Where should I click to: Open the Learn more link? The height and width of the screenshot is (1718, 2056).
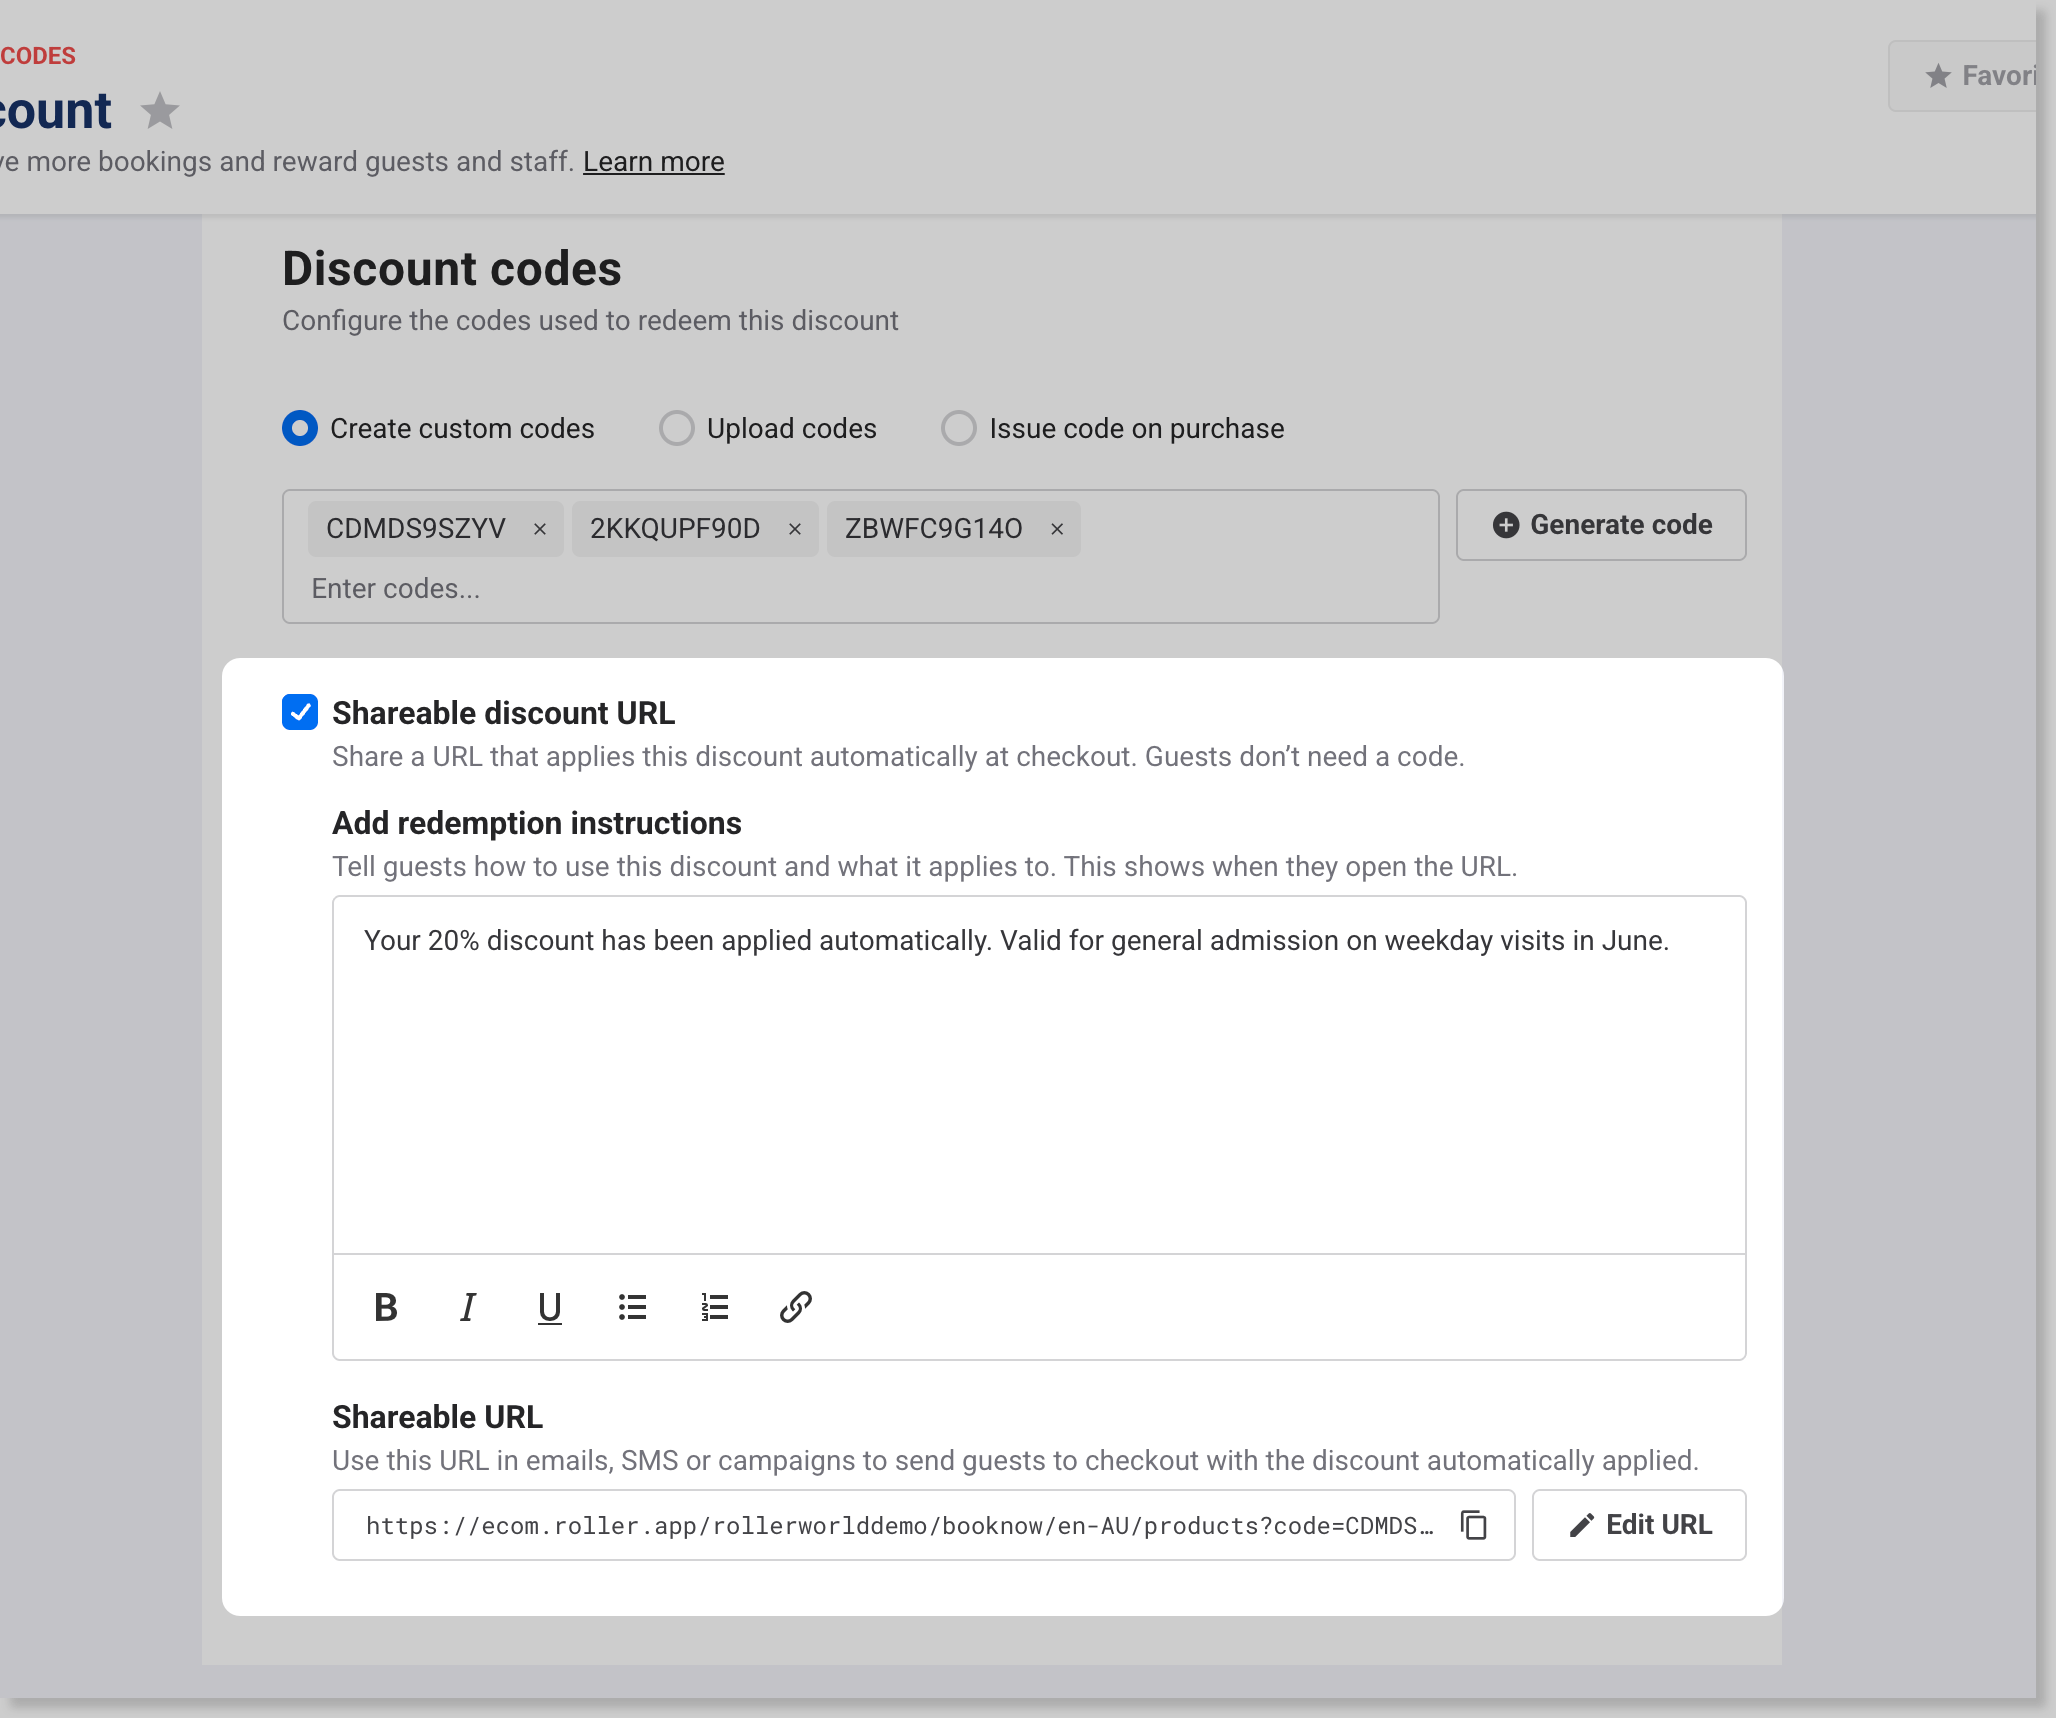pos(653,162)
